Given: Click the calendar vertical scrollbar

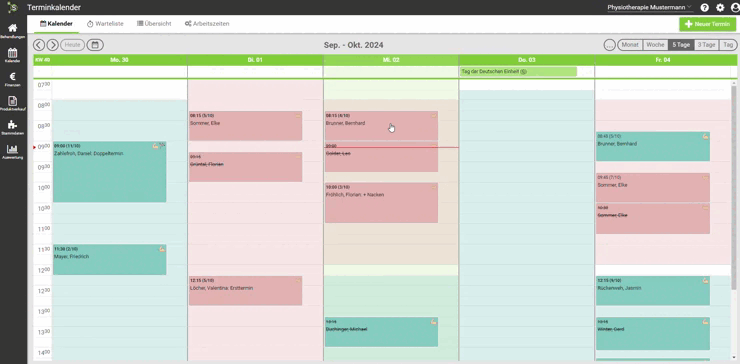Looking at the screenshot, I should (734, 187).
